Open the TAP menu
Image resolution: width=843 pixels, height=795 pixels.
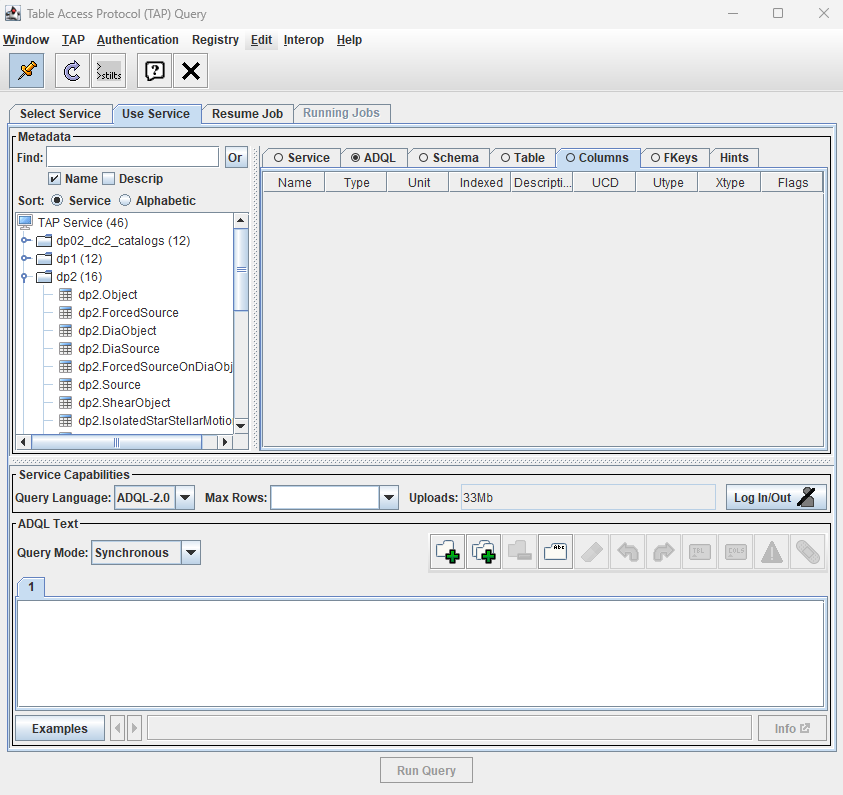coord(73,40)
